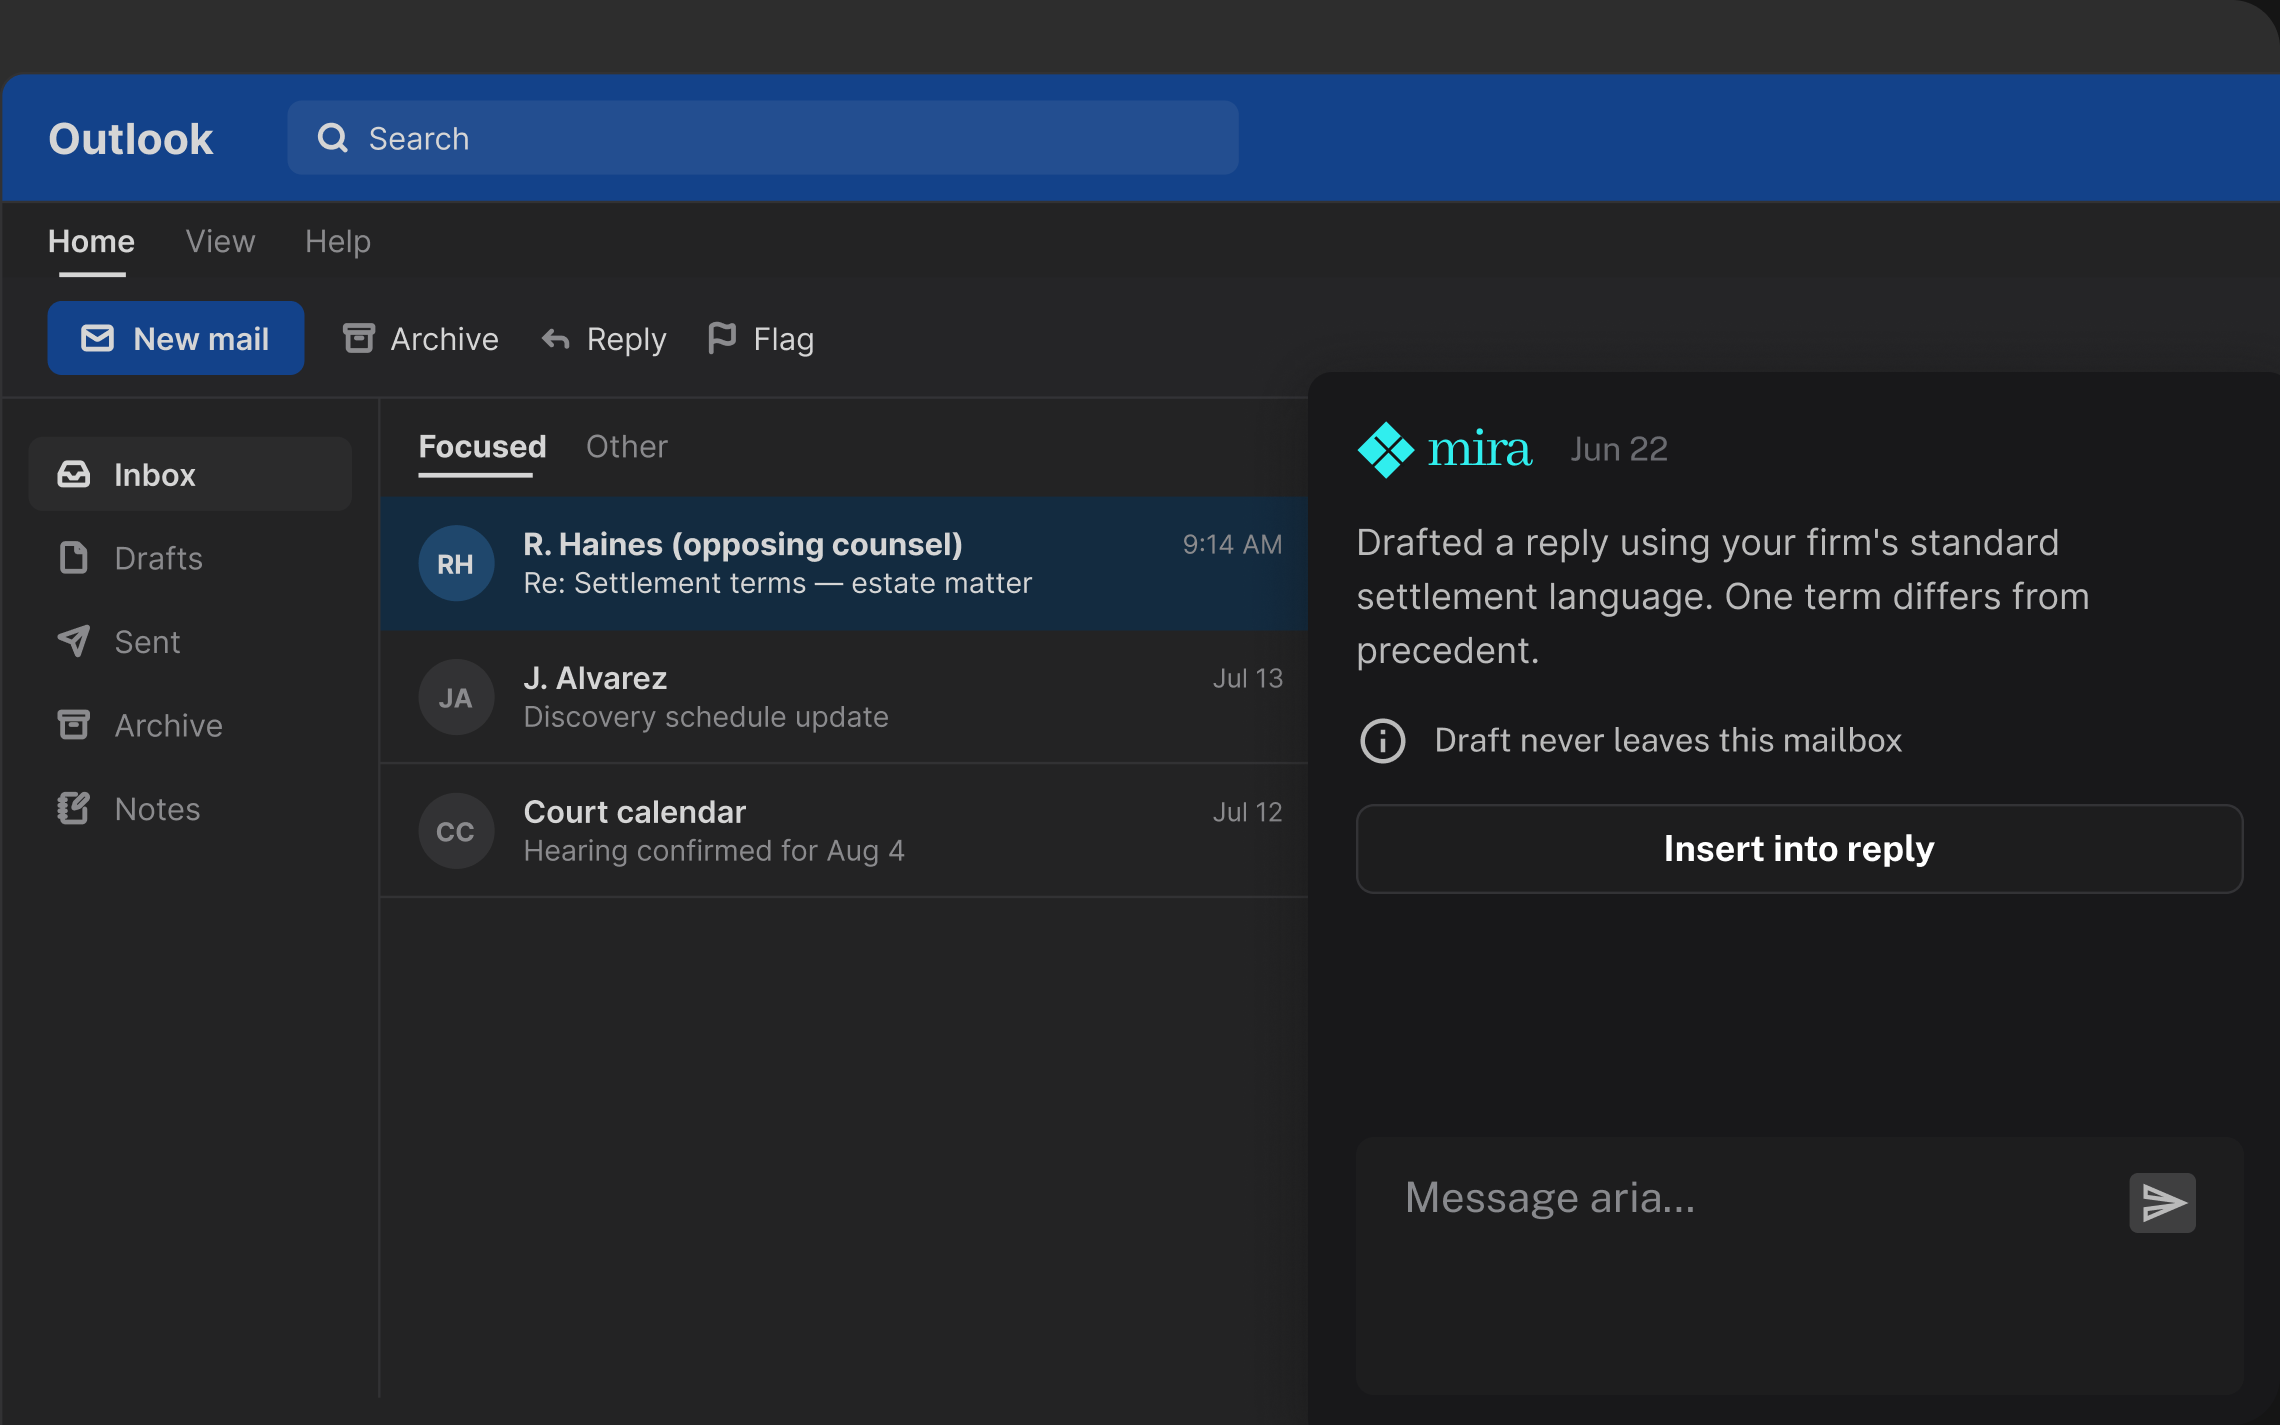Open the Help ribbon tab
Viewport: 2280px width, 1425px height.
tap(338, 241)
